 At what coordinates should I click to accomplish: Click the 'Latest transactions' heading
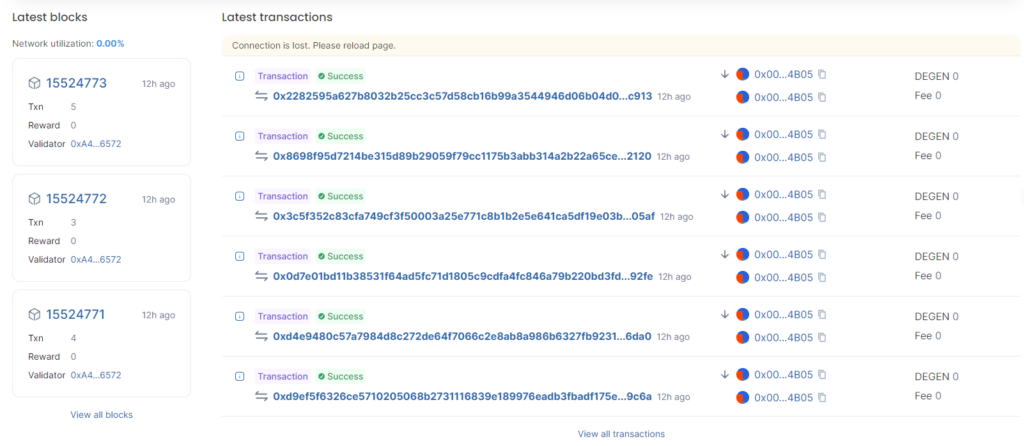tap(277, 17)
